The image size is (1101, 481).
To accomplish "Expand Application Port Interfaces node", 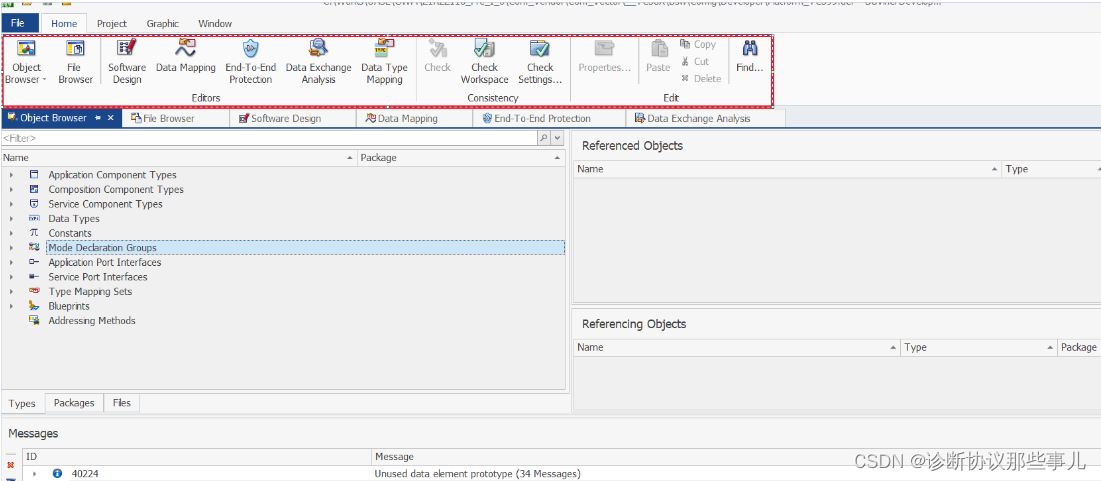I will (x=11, y=263).
